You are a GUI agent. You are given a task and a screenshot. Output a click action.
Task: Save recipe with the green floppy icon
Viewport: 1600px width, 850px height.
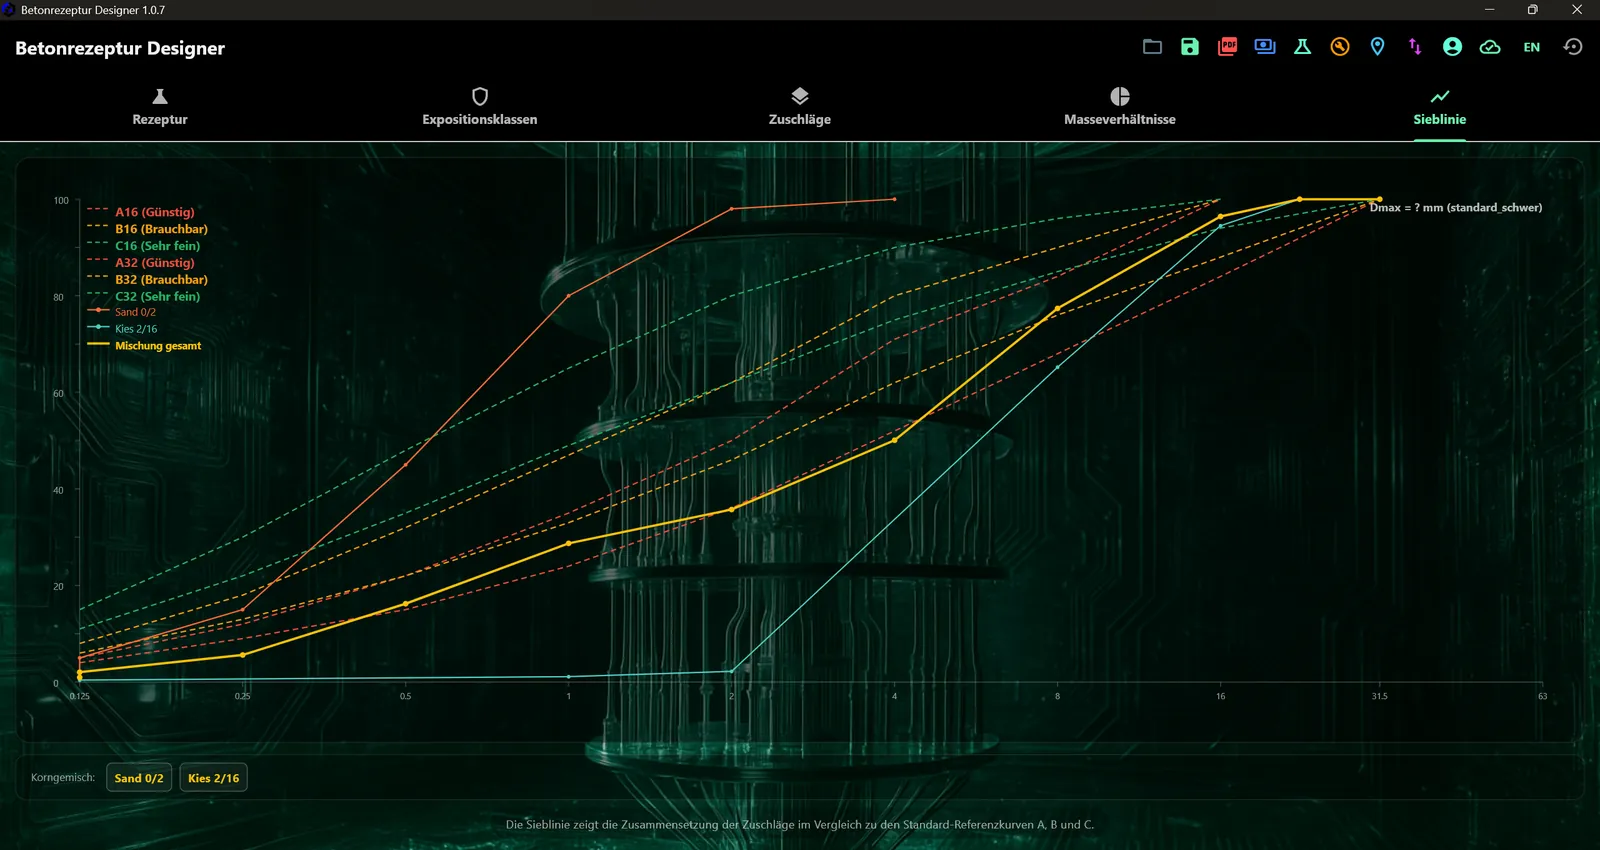click(x=1190, y=47)
